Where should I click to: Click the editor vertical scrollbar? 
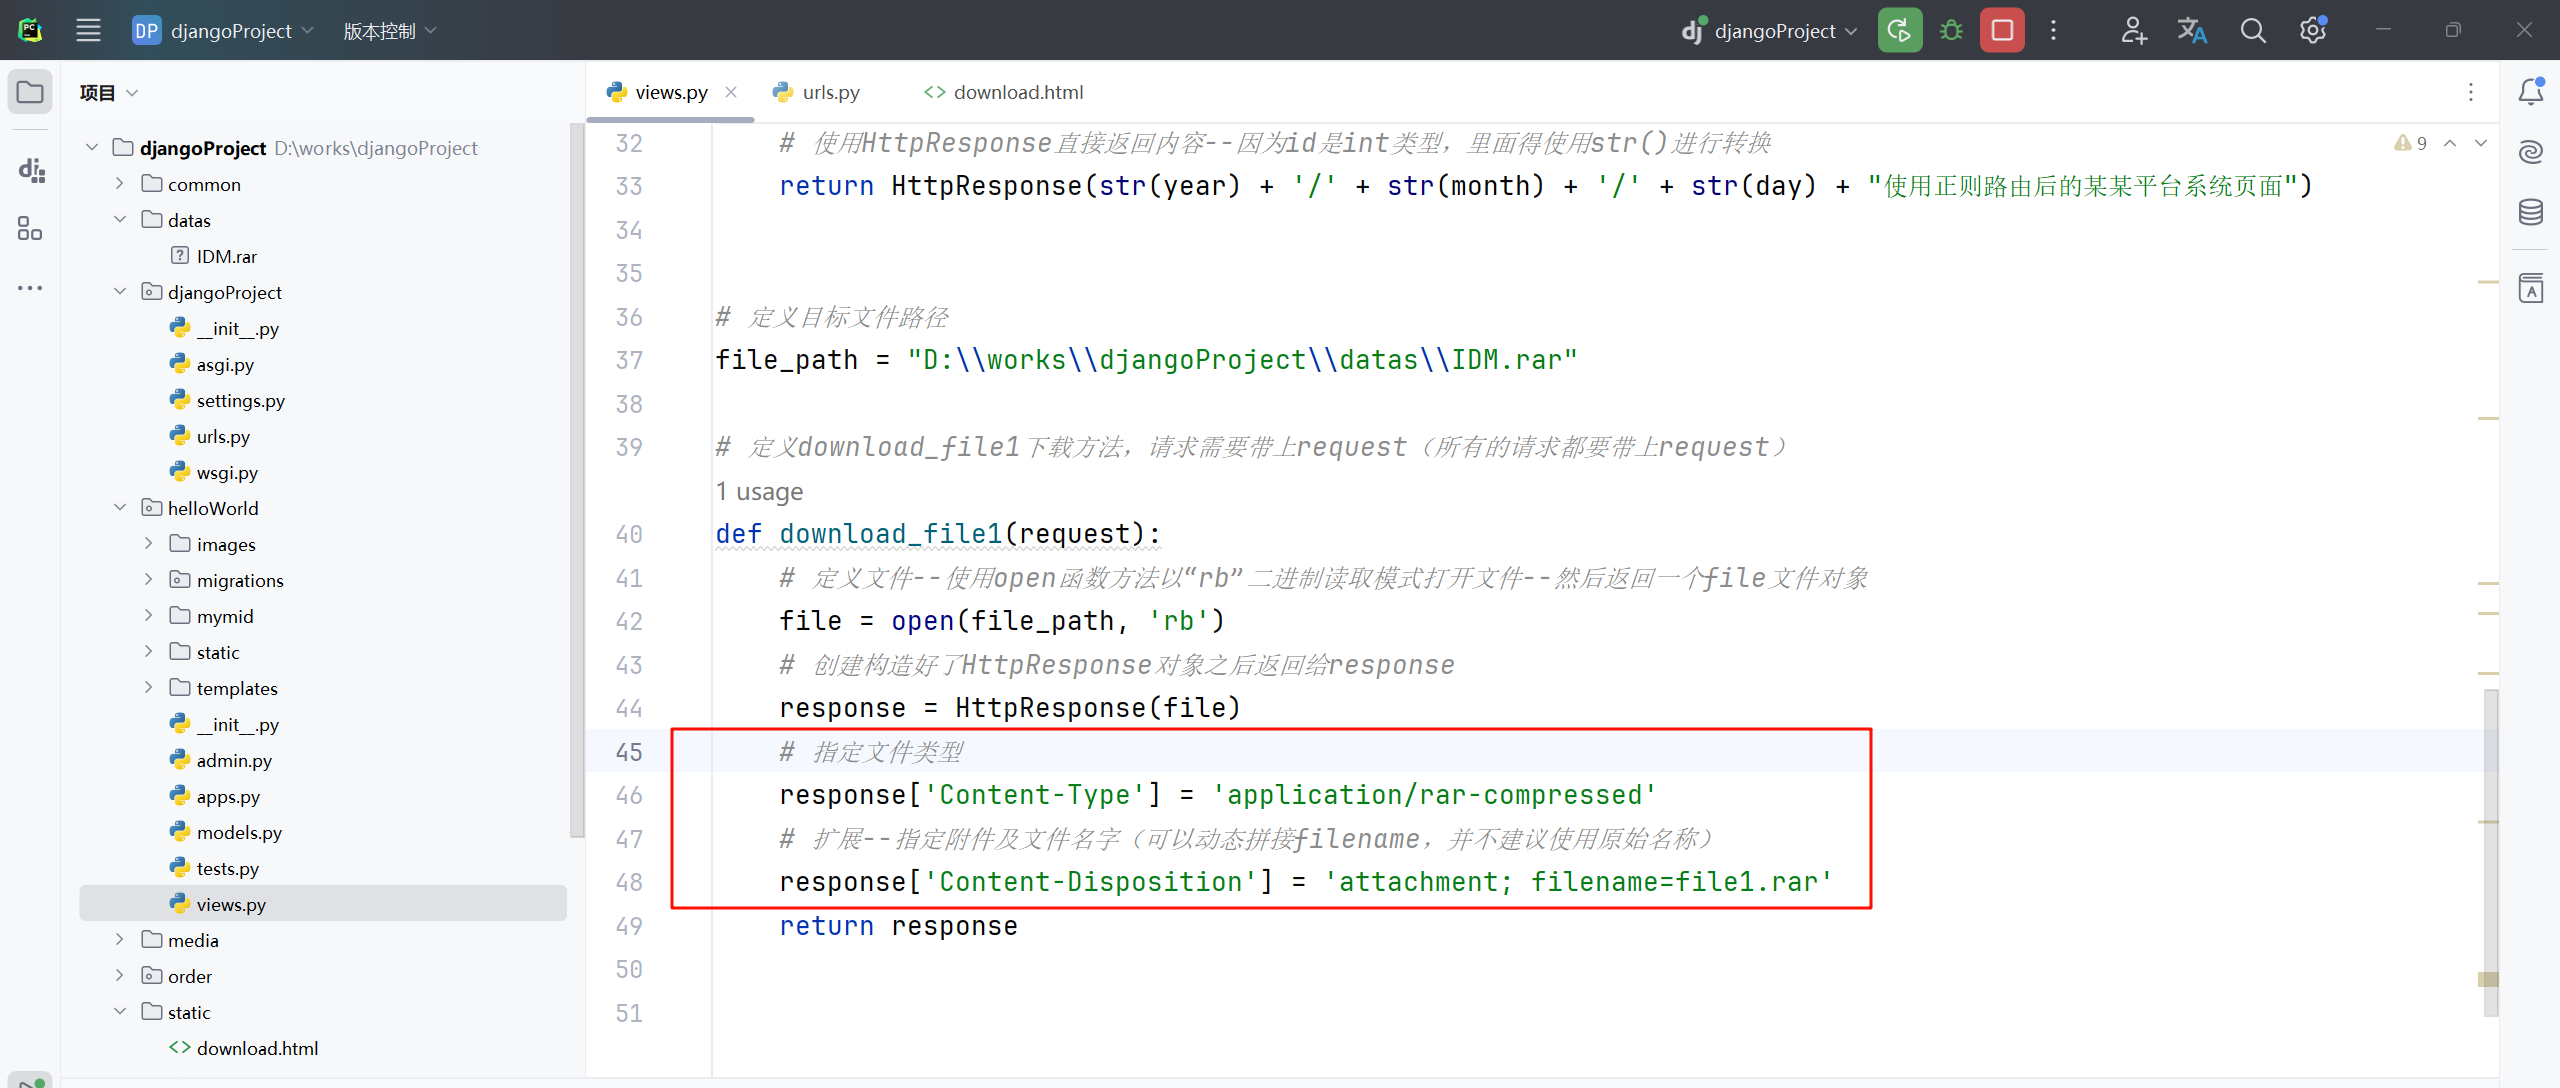point(2490,852)
